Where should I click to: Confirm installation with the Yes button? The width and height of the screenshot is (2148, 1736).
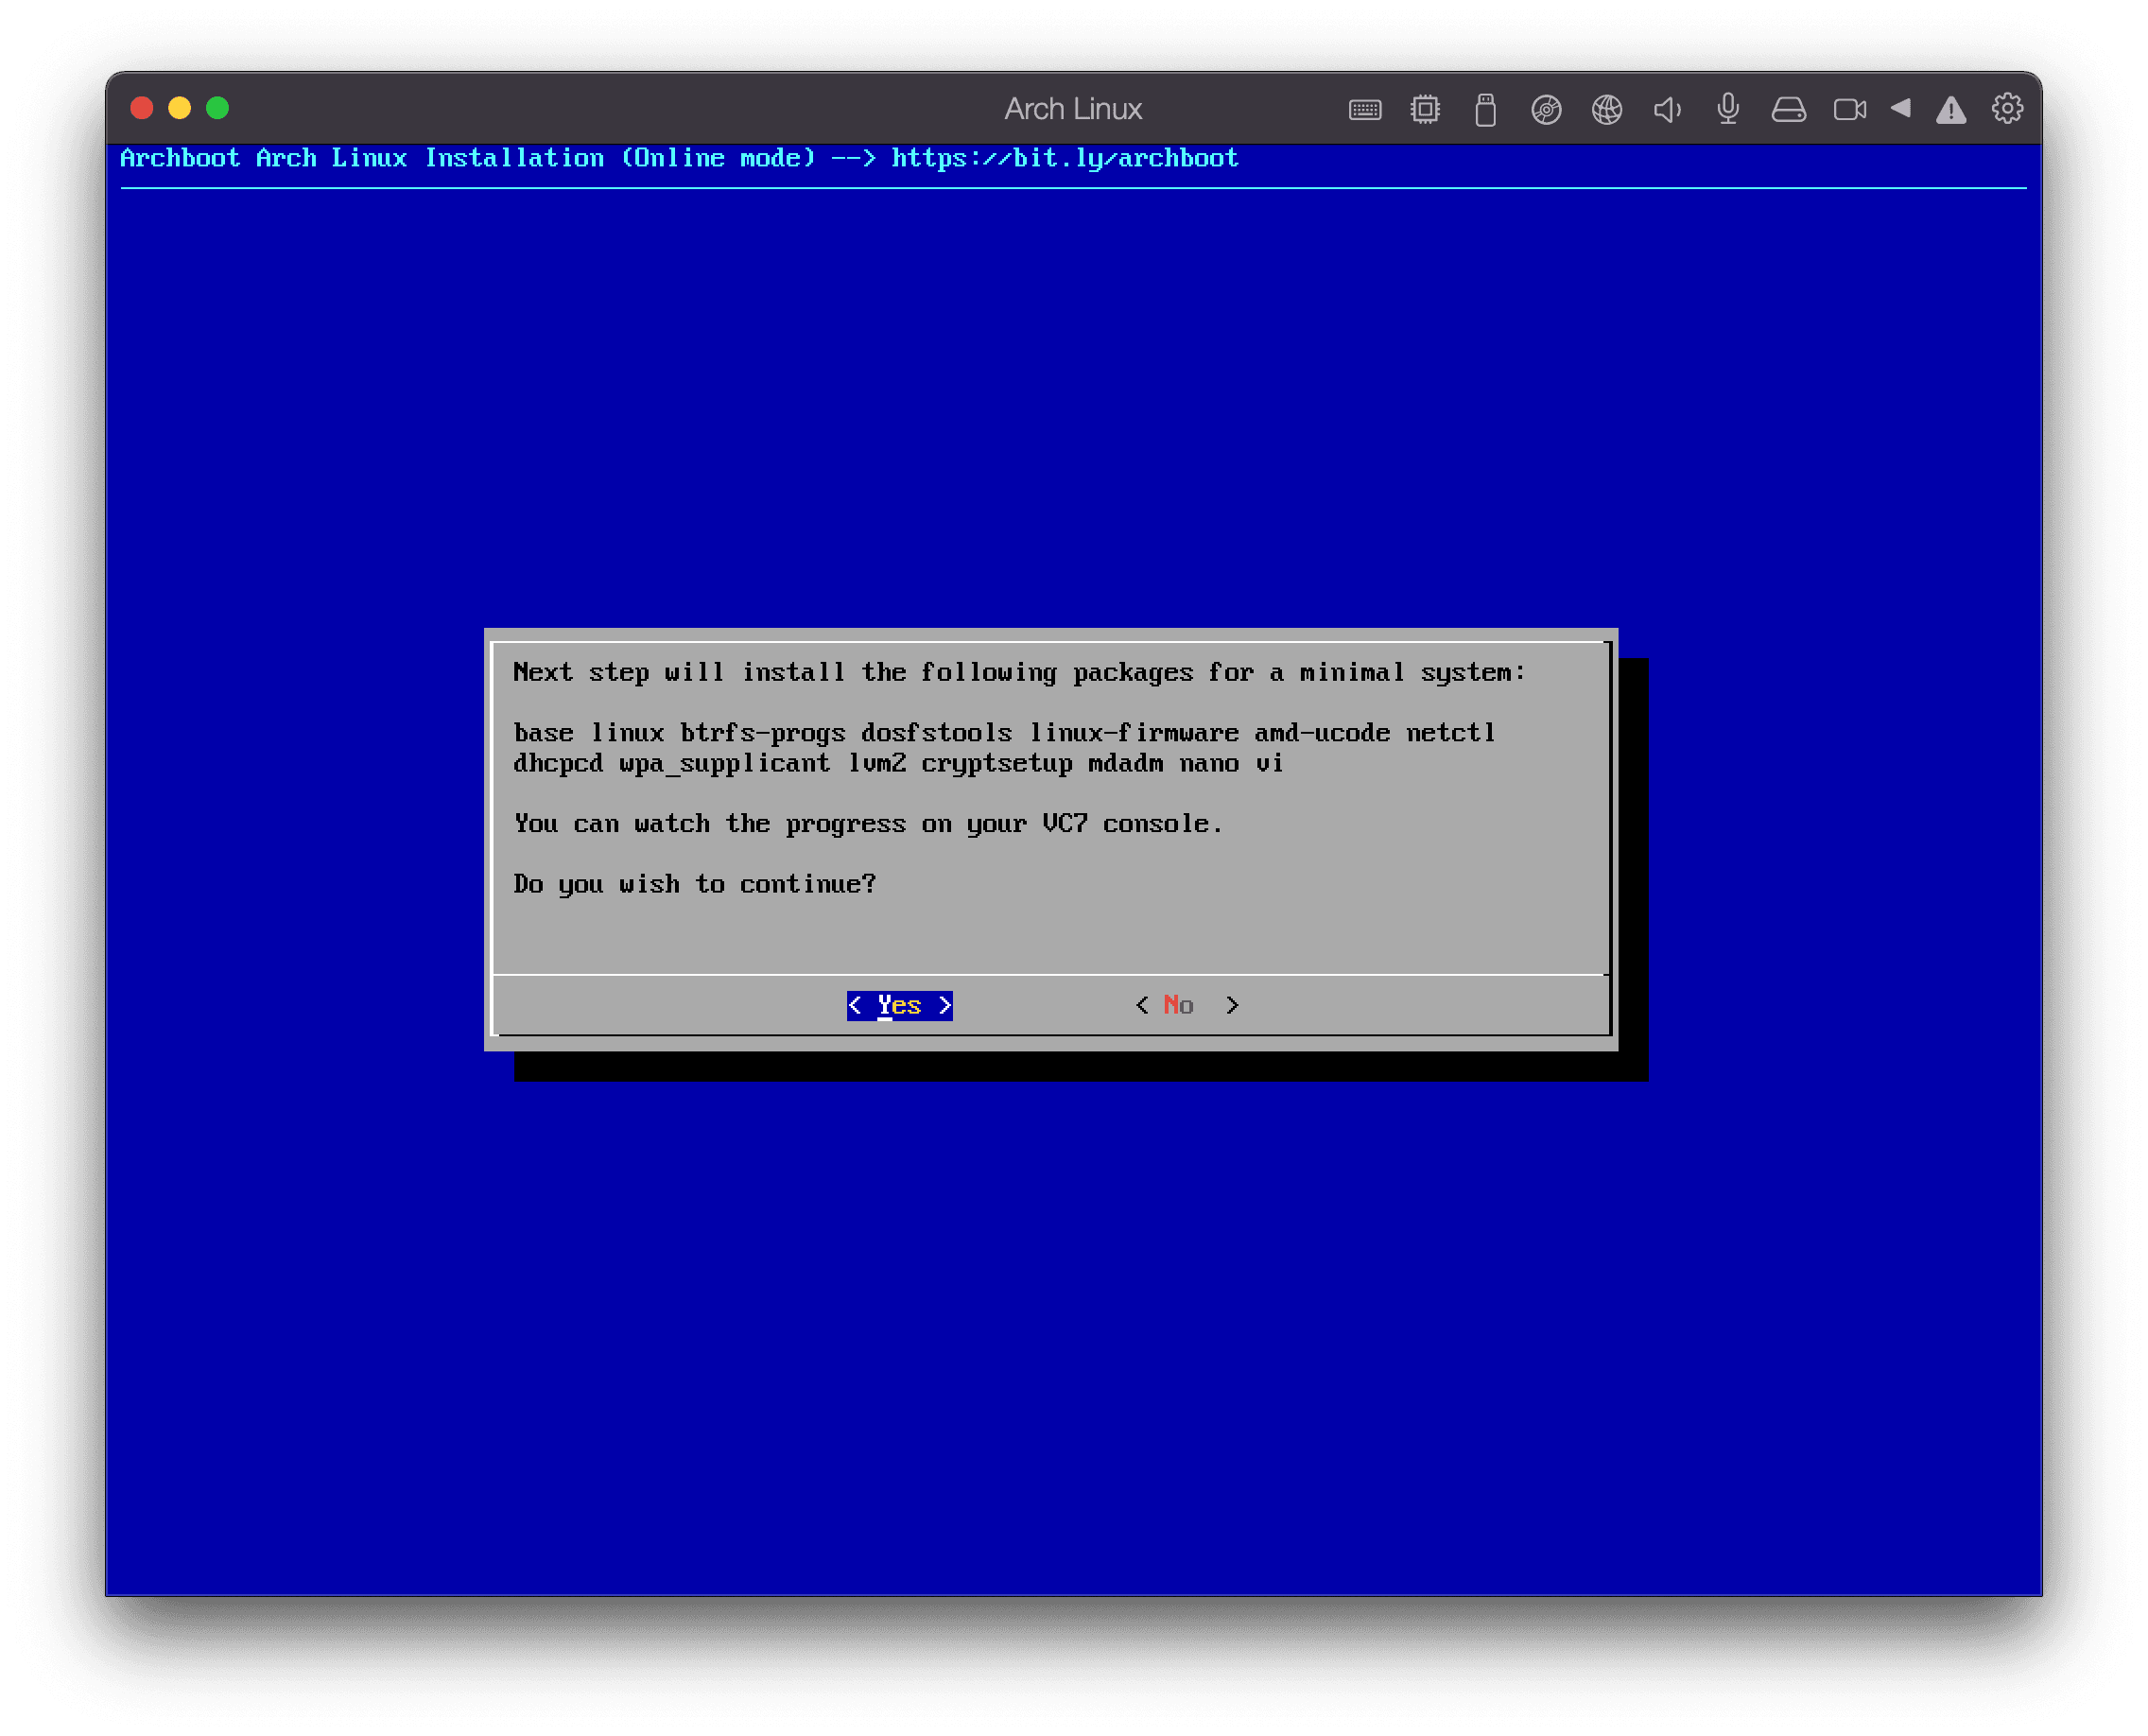(899, 1005)
